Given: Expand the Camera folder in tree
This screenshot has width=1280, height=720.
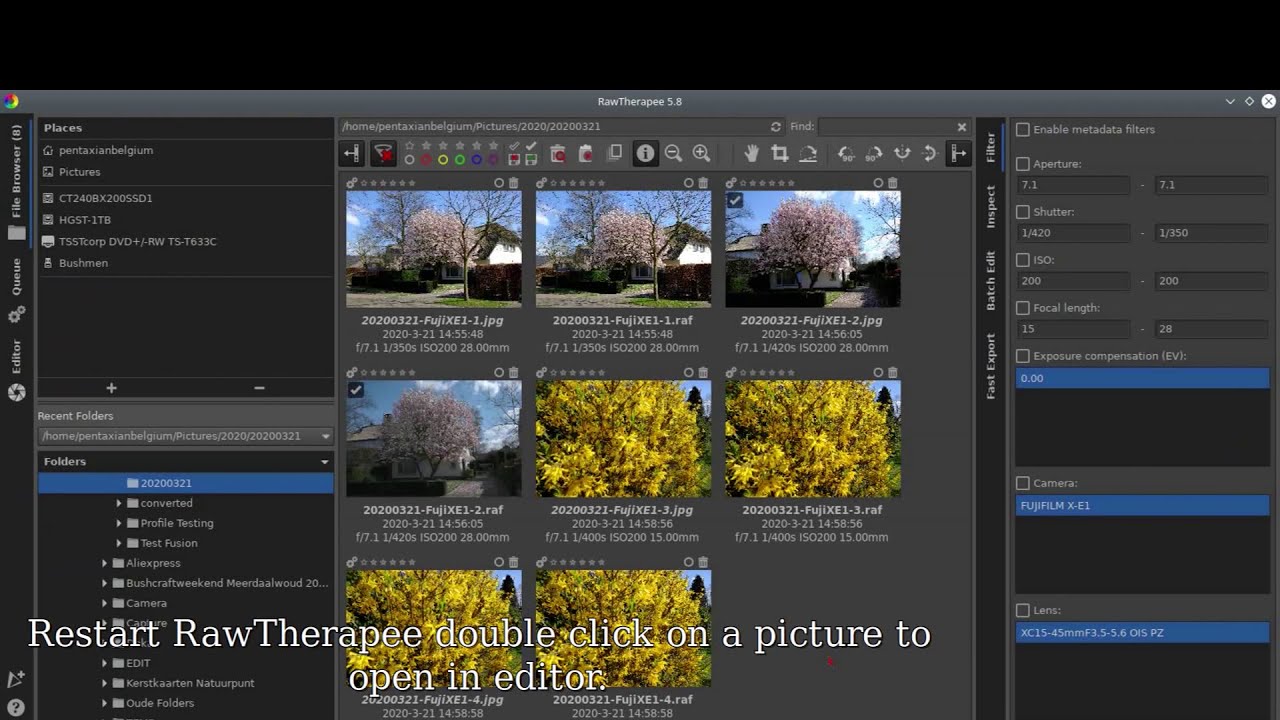Looking at the screenshot, I should coord(105,603).
